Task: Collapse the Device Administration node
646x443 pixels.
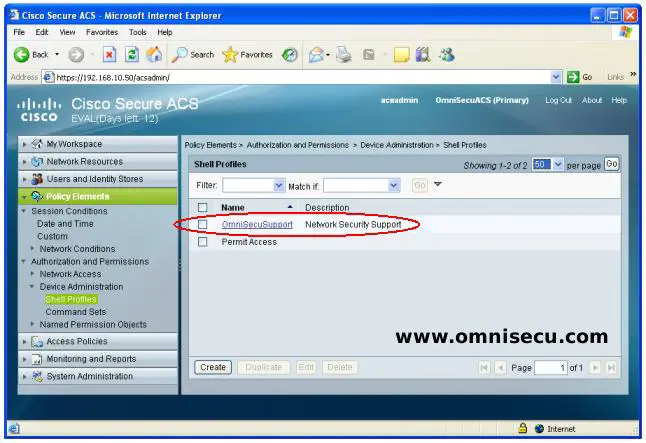Action: click(32, 286)
